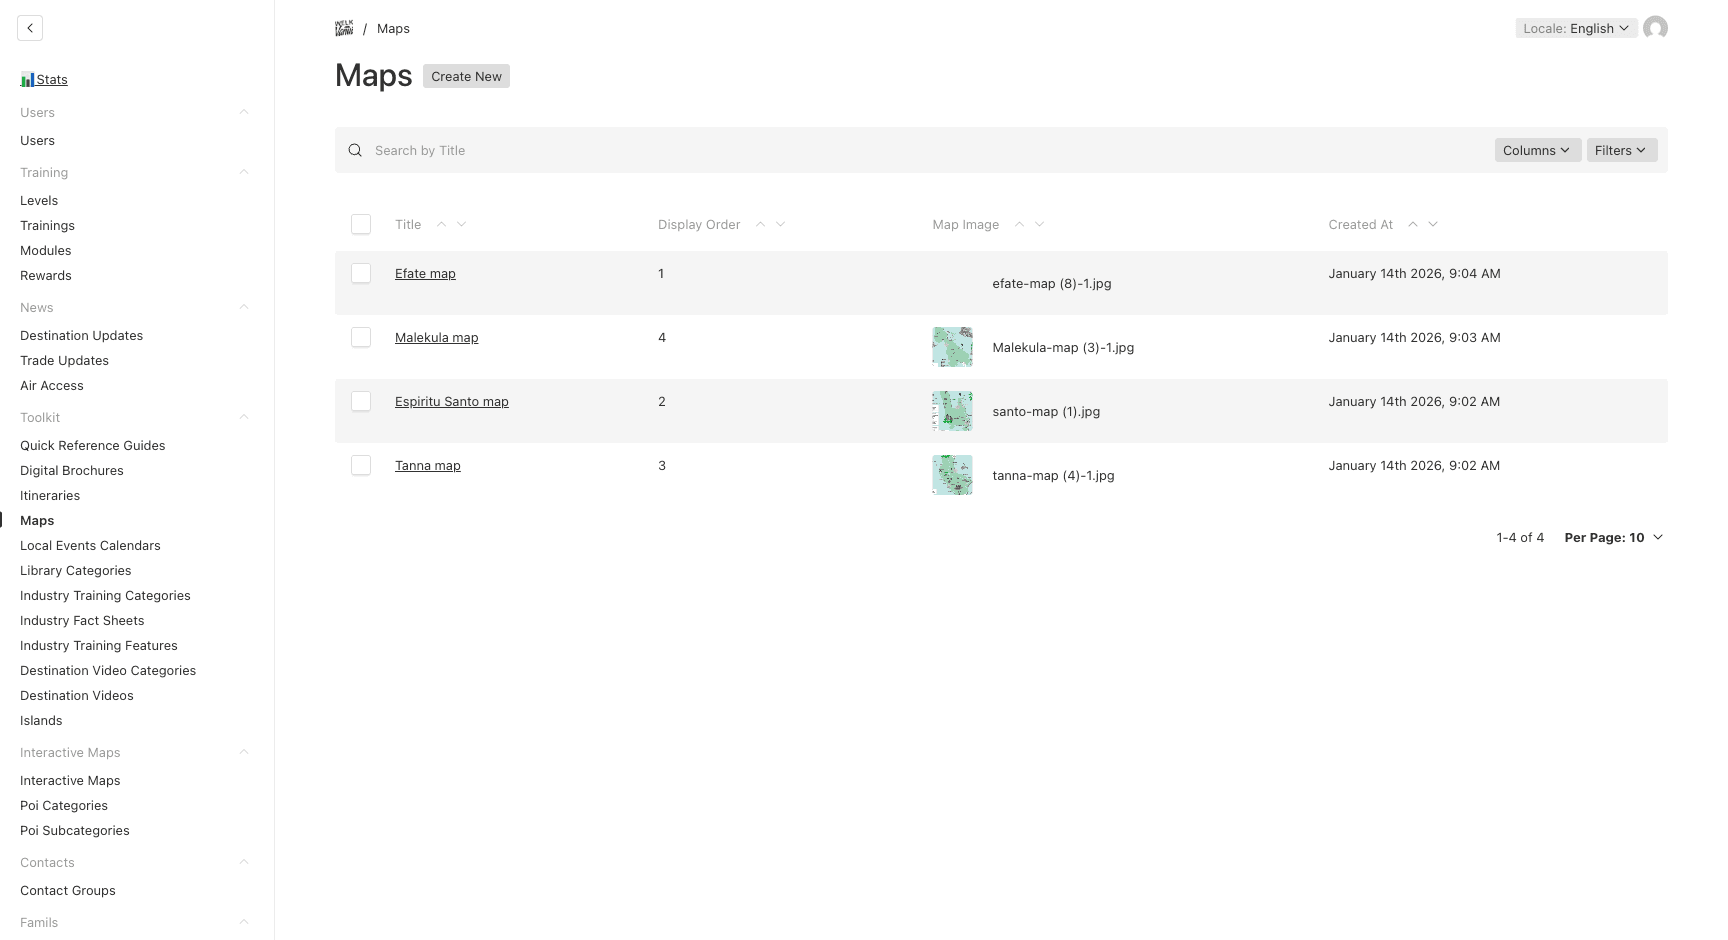Image resolution: width=1728 pixels, height=940 pixels.
Task: Sort Title column ascending with up arrow
Action: coord(441,224)
